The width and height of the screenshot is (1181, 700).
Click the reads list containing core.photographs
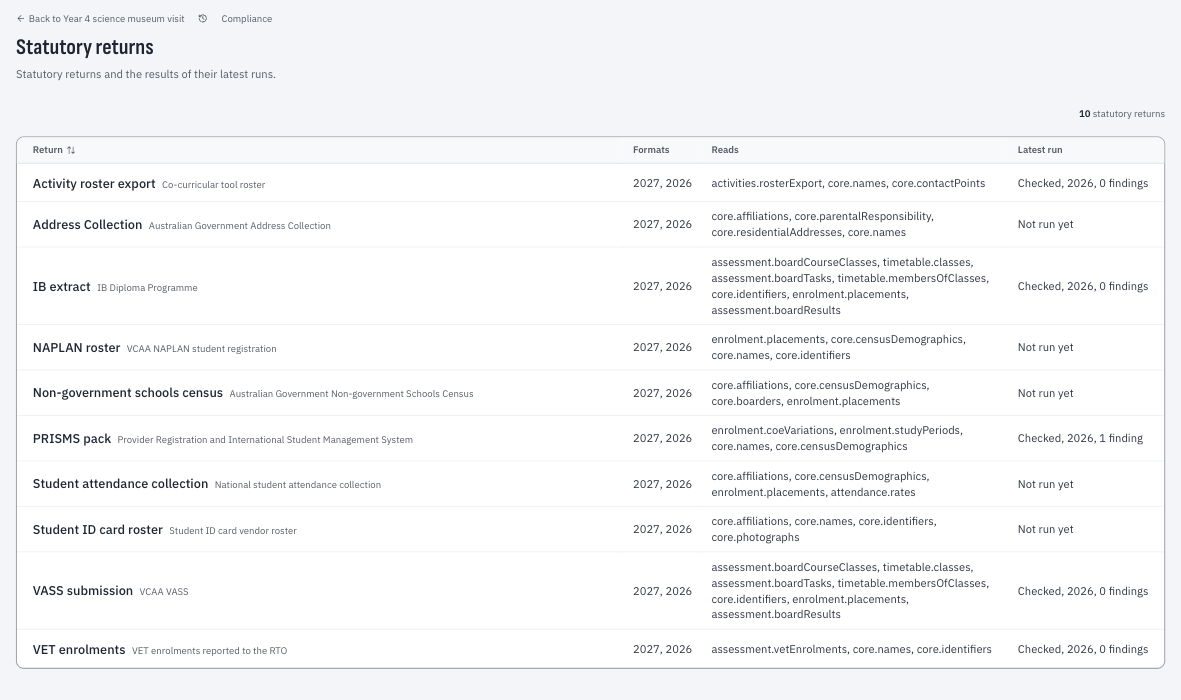point(824,530)
